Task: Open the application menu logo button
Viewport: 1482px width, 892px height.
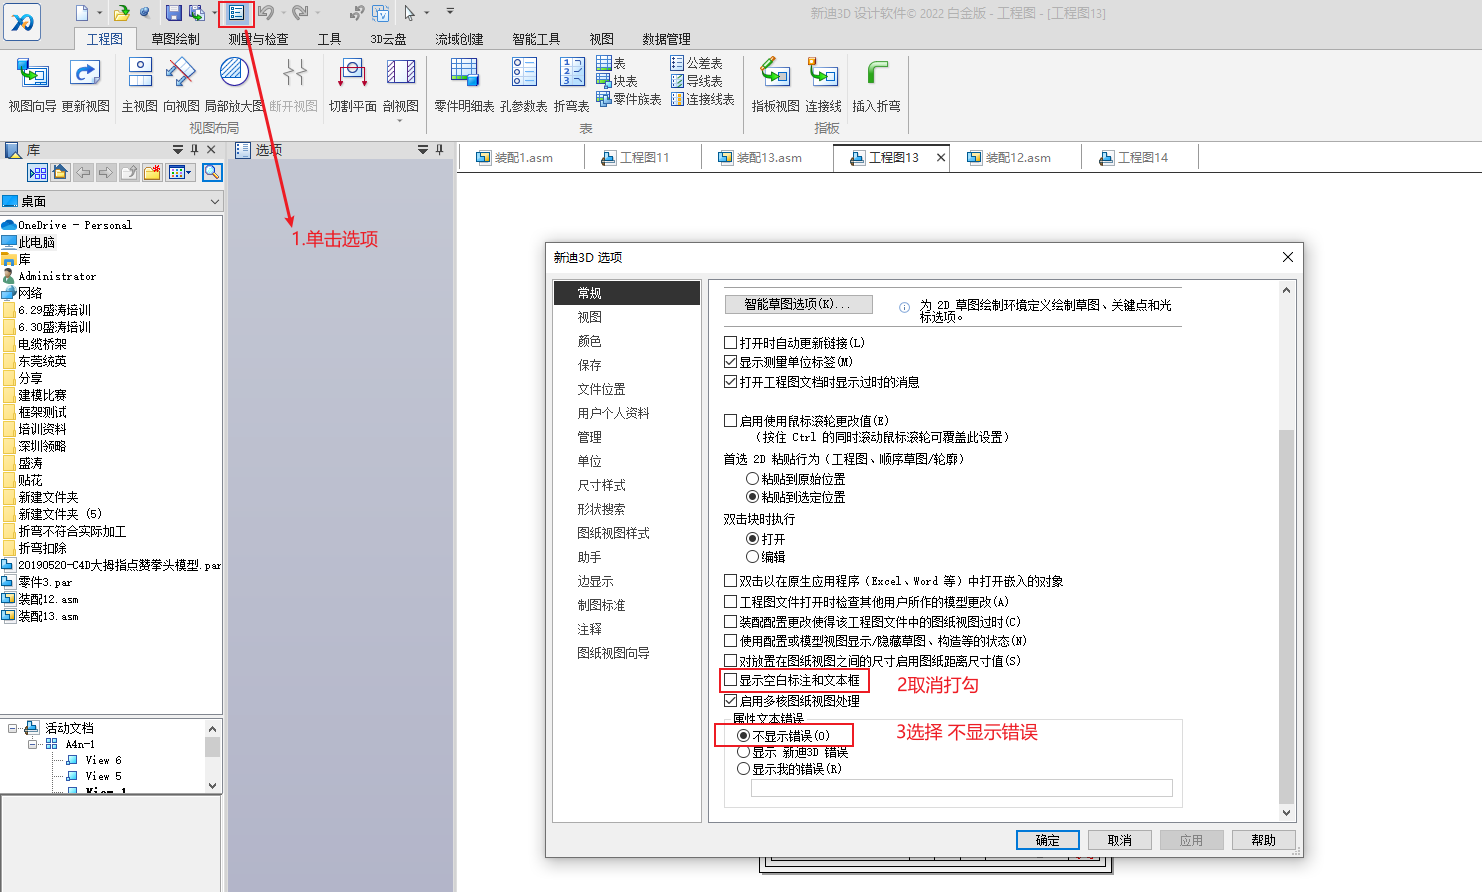Action: coord(22,22)
